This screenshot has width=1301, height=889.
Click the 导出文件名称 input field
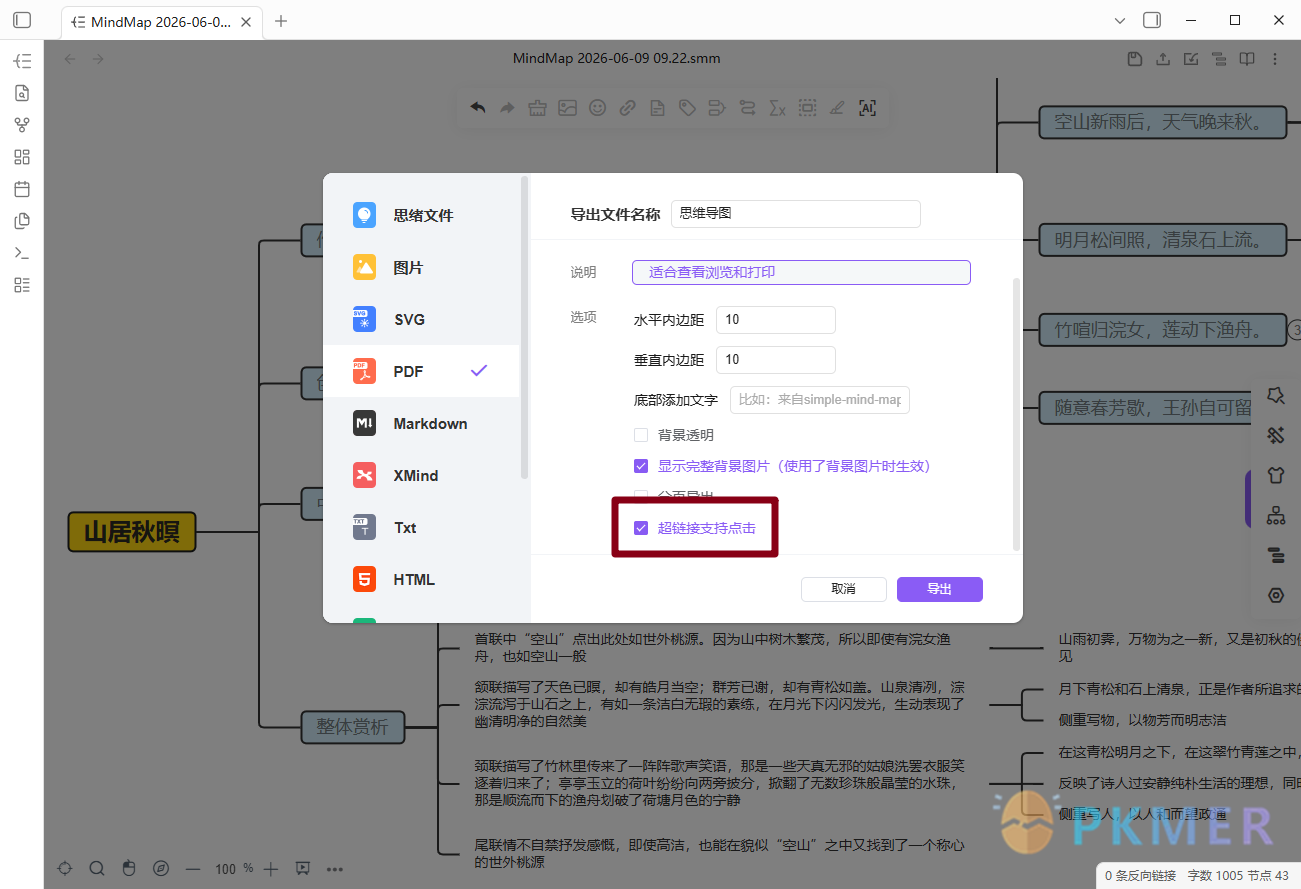[795, 214]
